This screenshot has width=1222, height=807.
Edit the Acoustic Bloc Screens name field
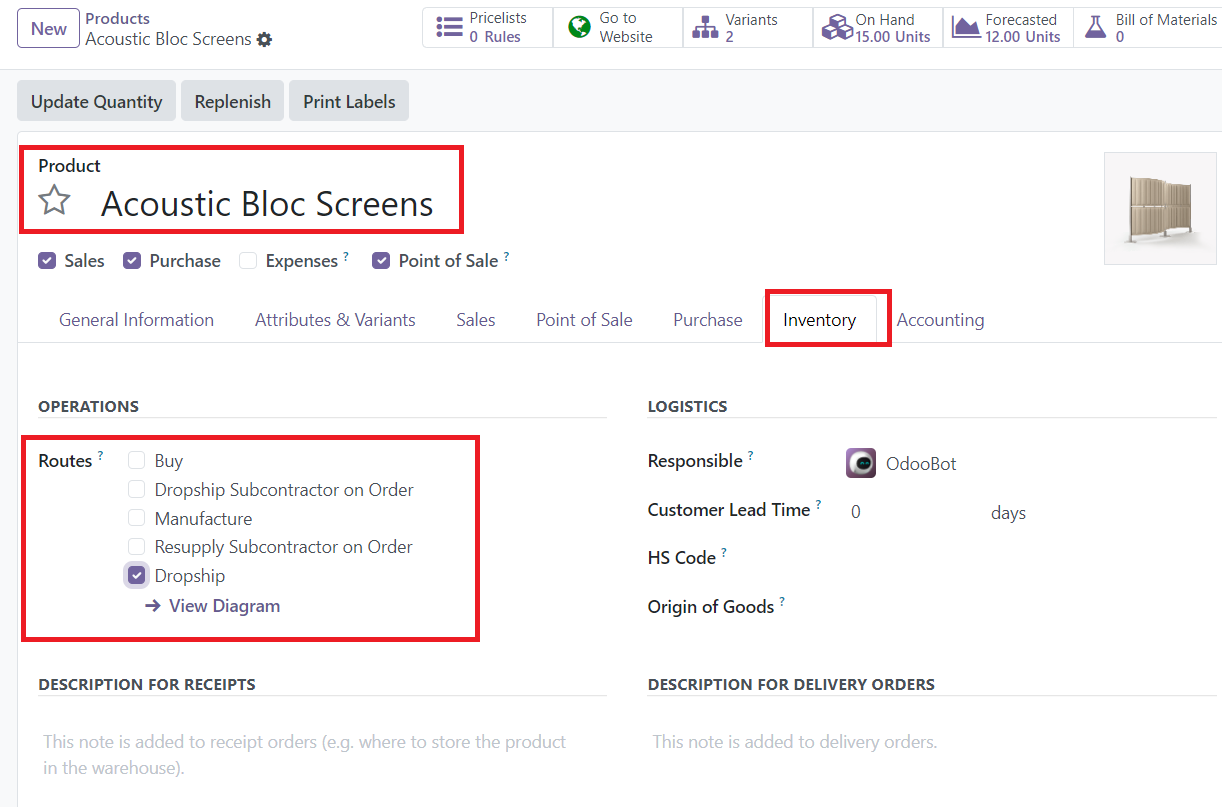(267, 204)
